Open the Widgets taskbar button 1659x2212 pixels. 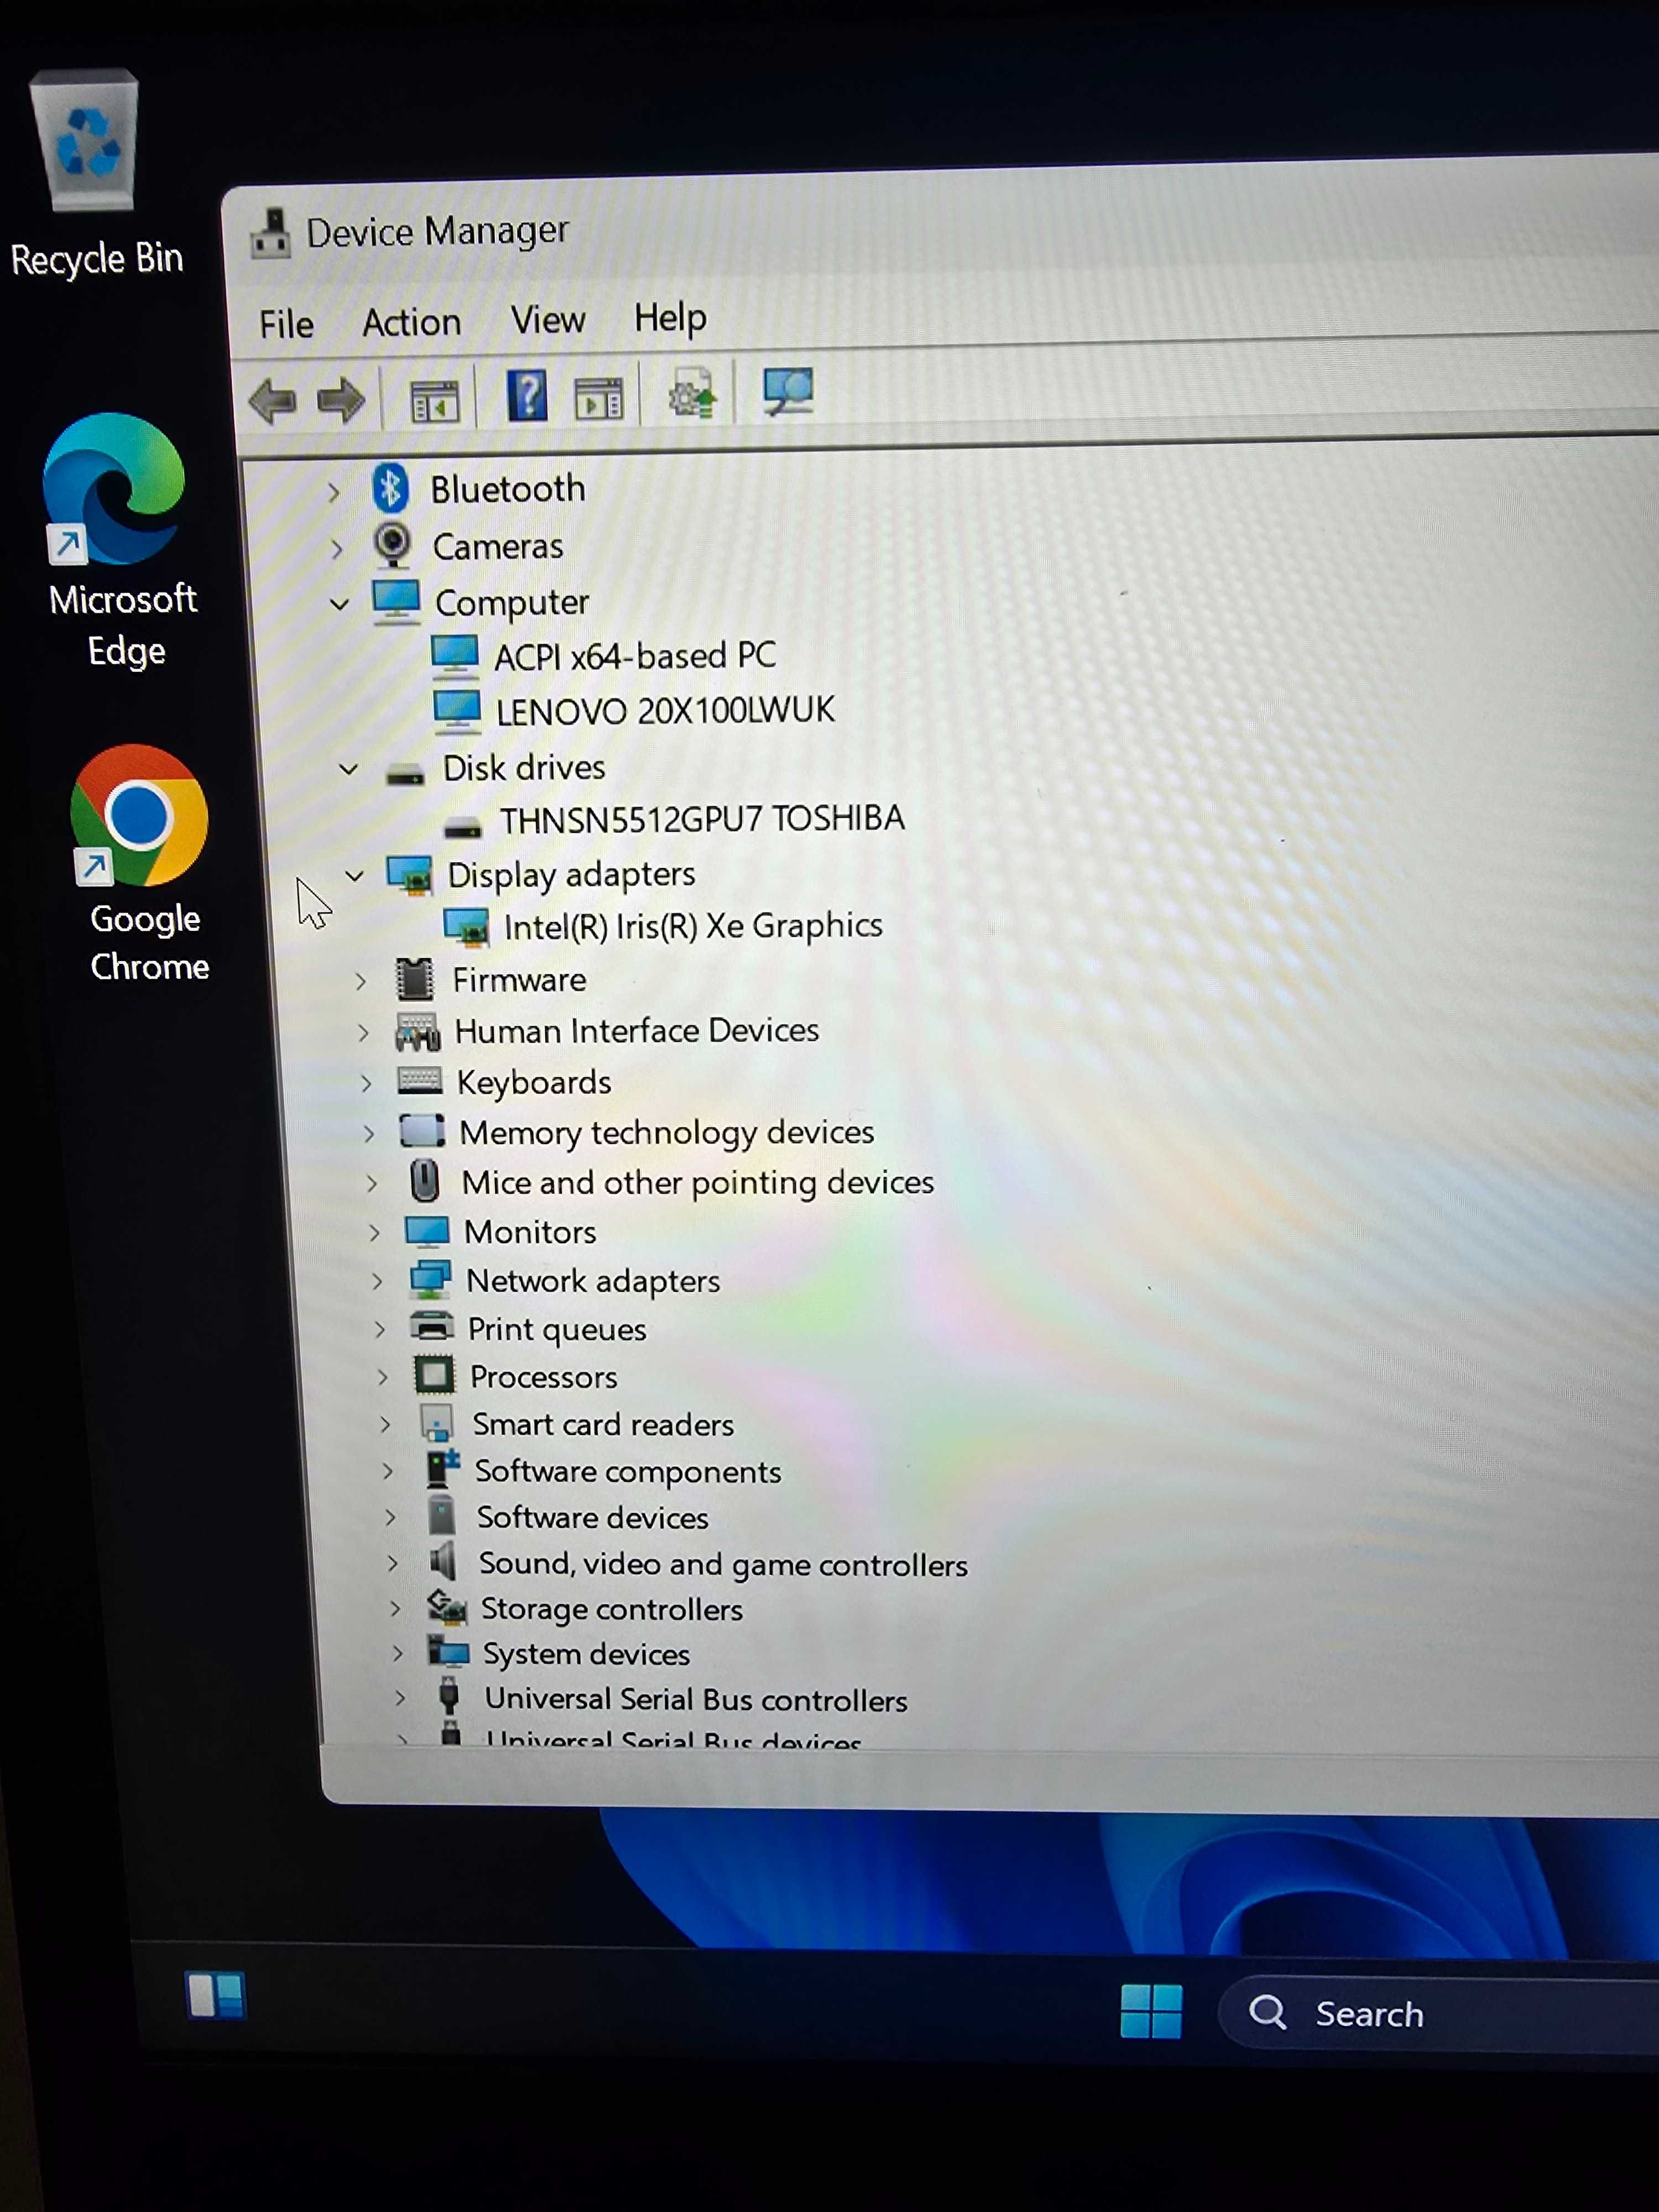[x=215, y=1996]
